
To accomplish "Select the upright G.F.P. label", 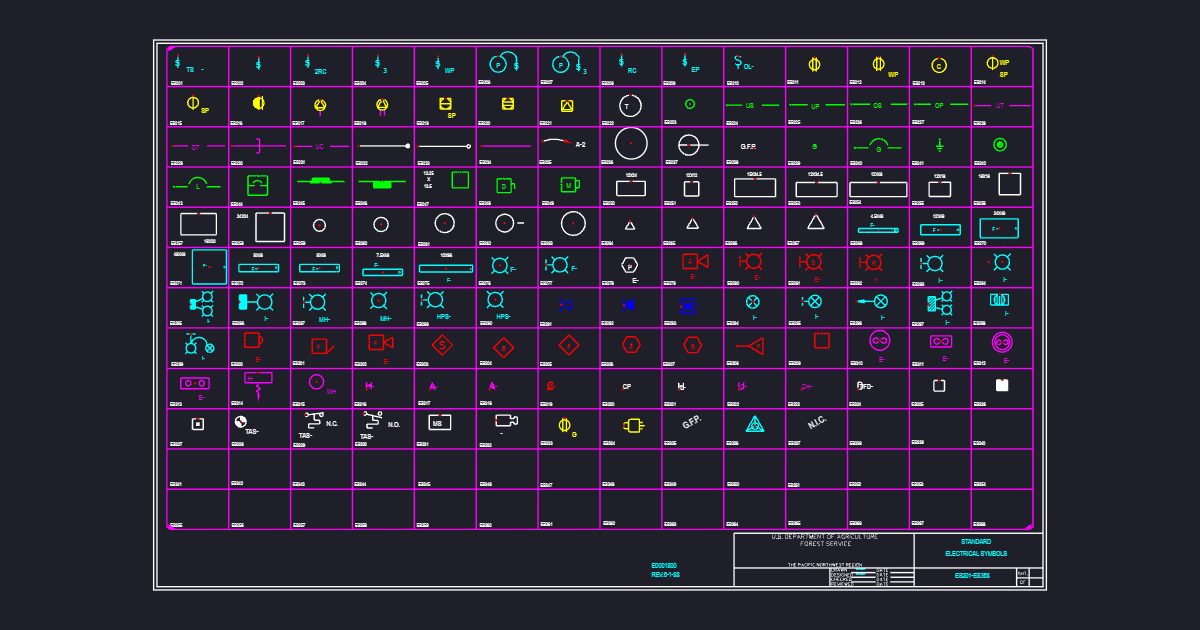I will 748,146.
